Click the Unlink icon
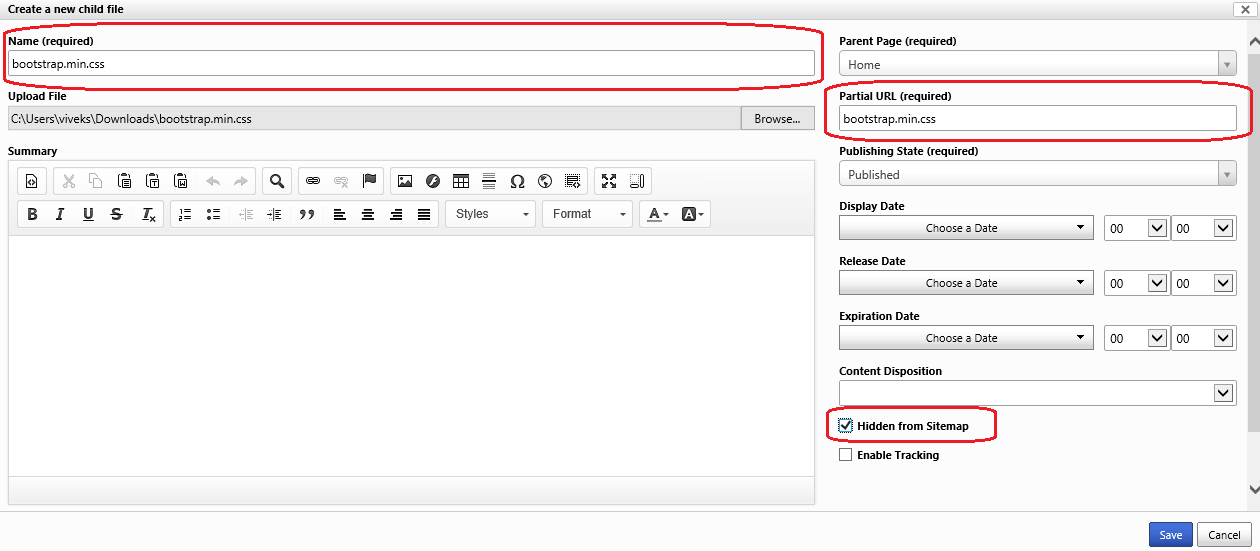The height and width of the screenshot is (551, 1260). pos(341,181)
